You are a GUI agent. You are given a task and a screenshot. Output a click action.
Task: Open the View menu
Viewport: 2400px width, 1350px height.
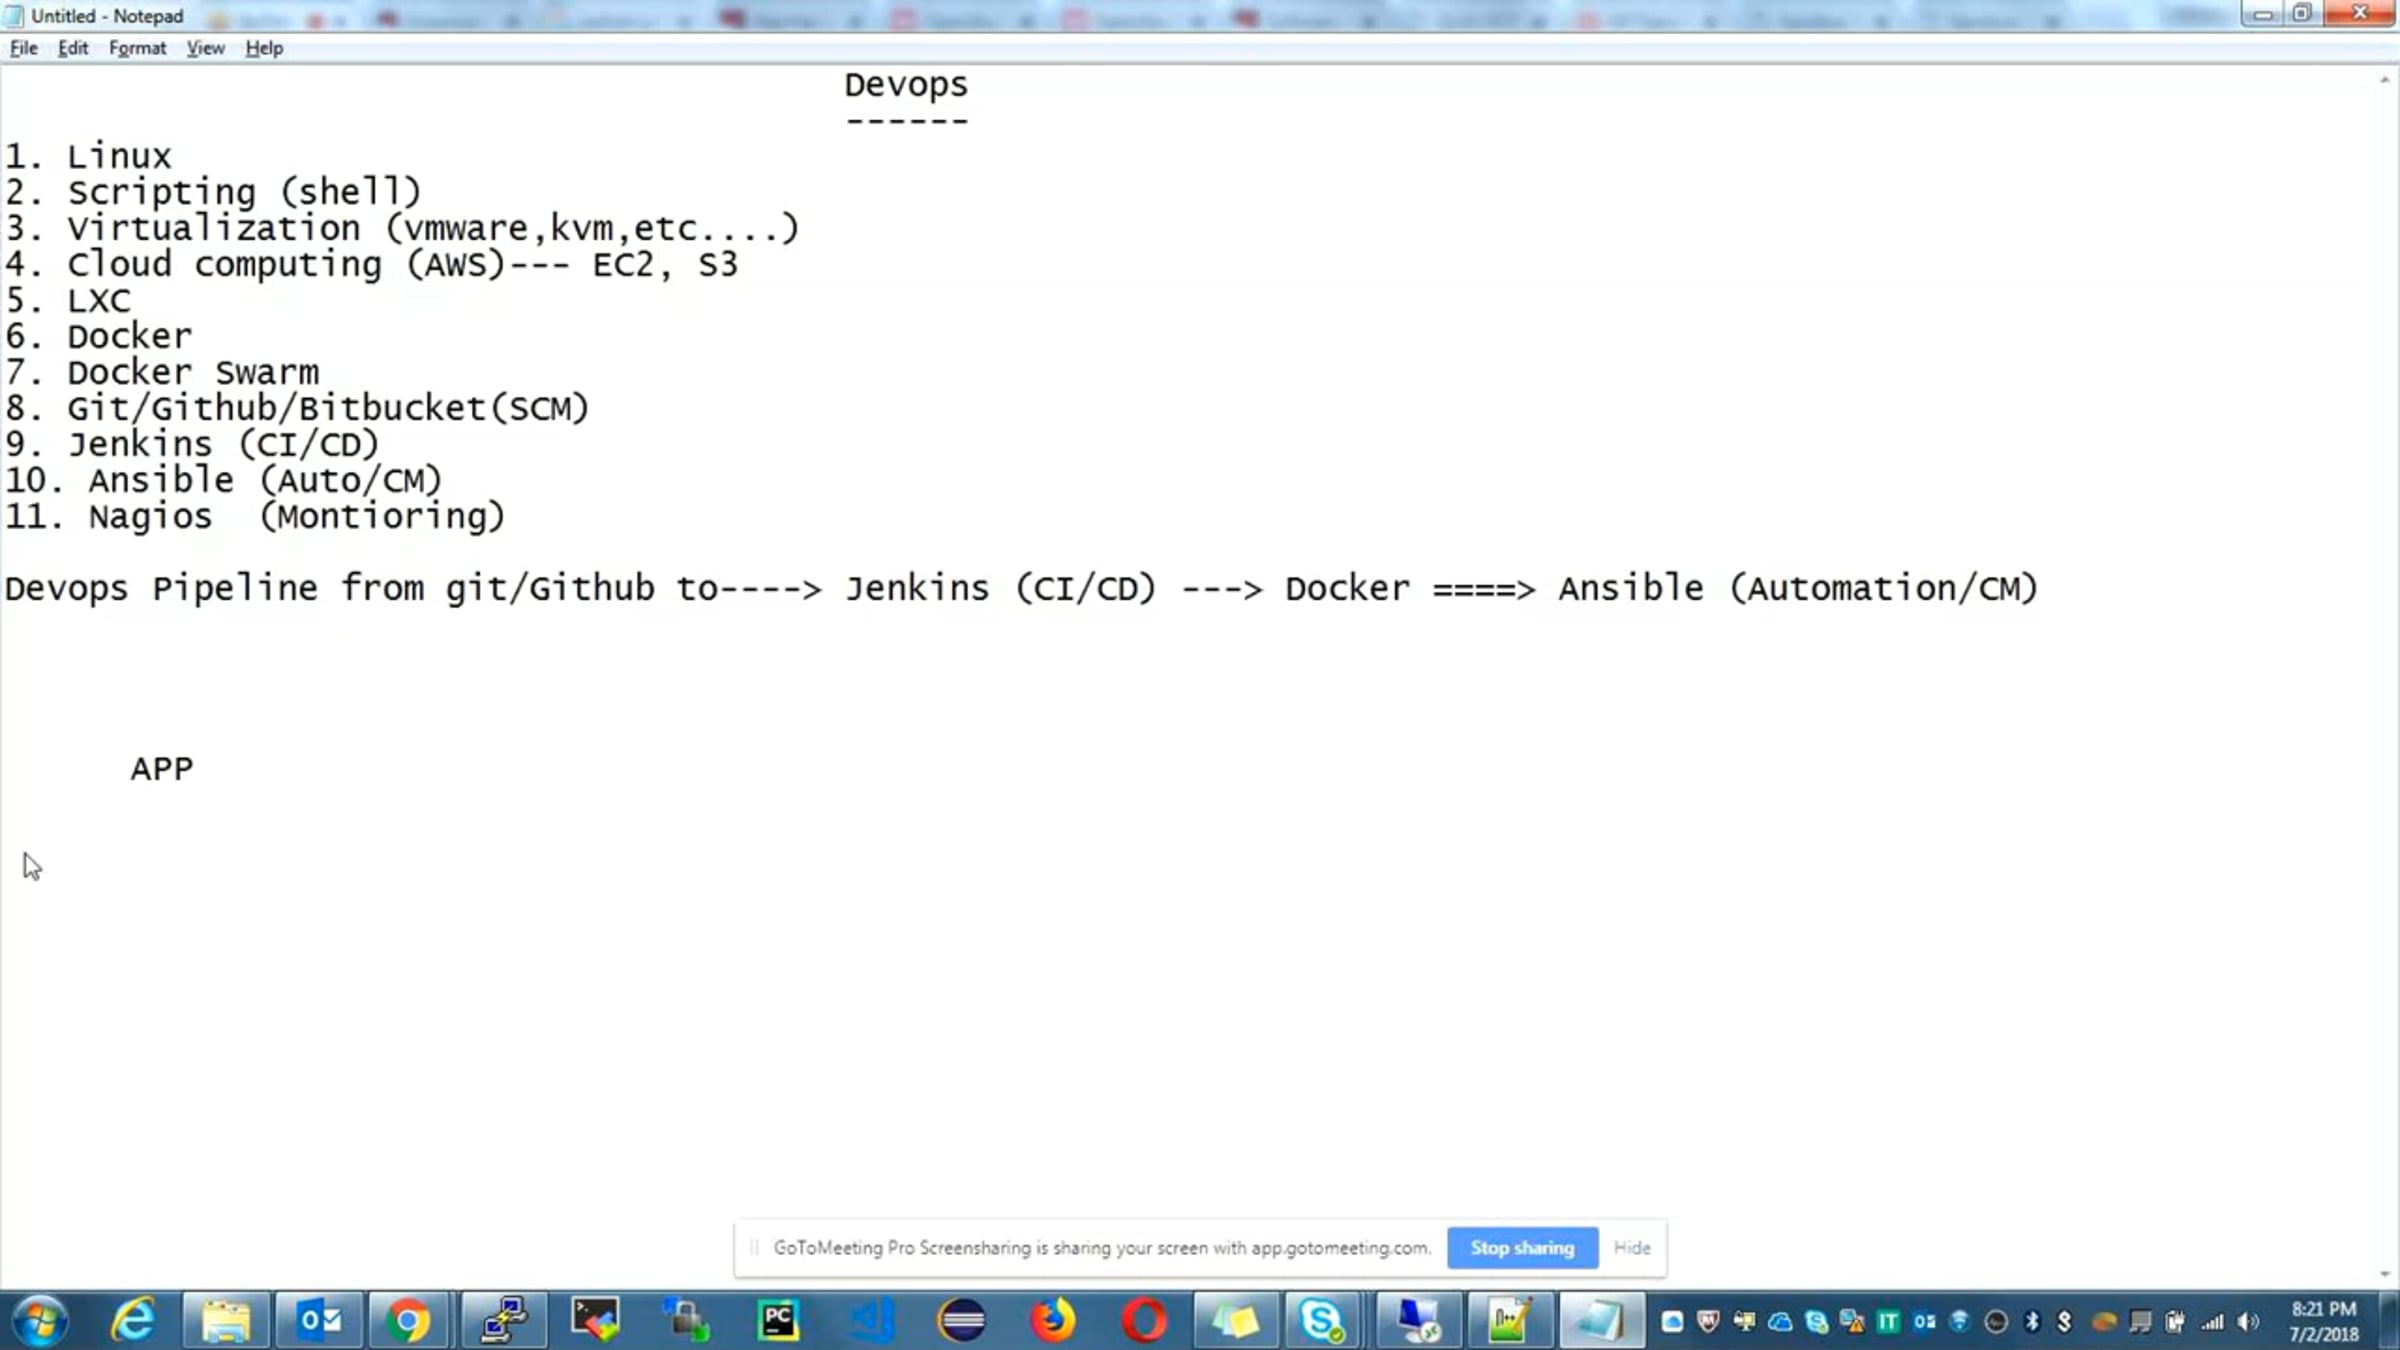[x=205, y=48]
